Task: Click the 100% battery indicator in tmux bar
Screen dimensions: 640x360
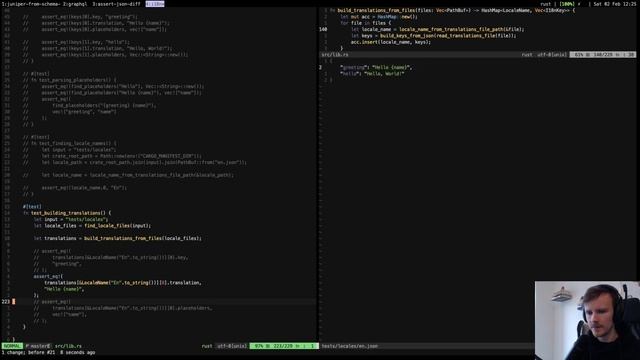Action: (567, 4)
